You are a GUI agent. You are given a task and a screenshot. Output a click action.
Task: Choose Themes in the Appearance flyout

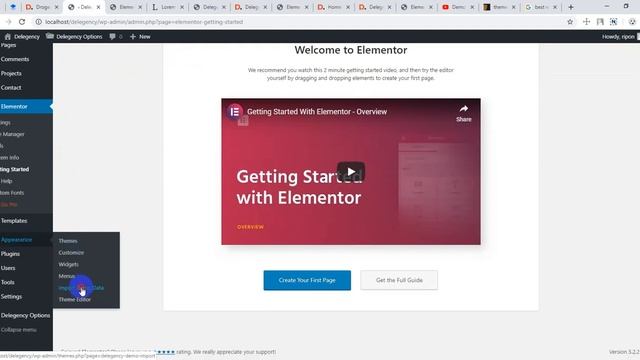pos(68,241)
